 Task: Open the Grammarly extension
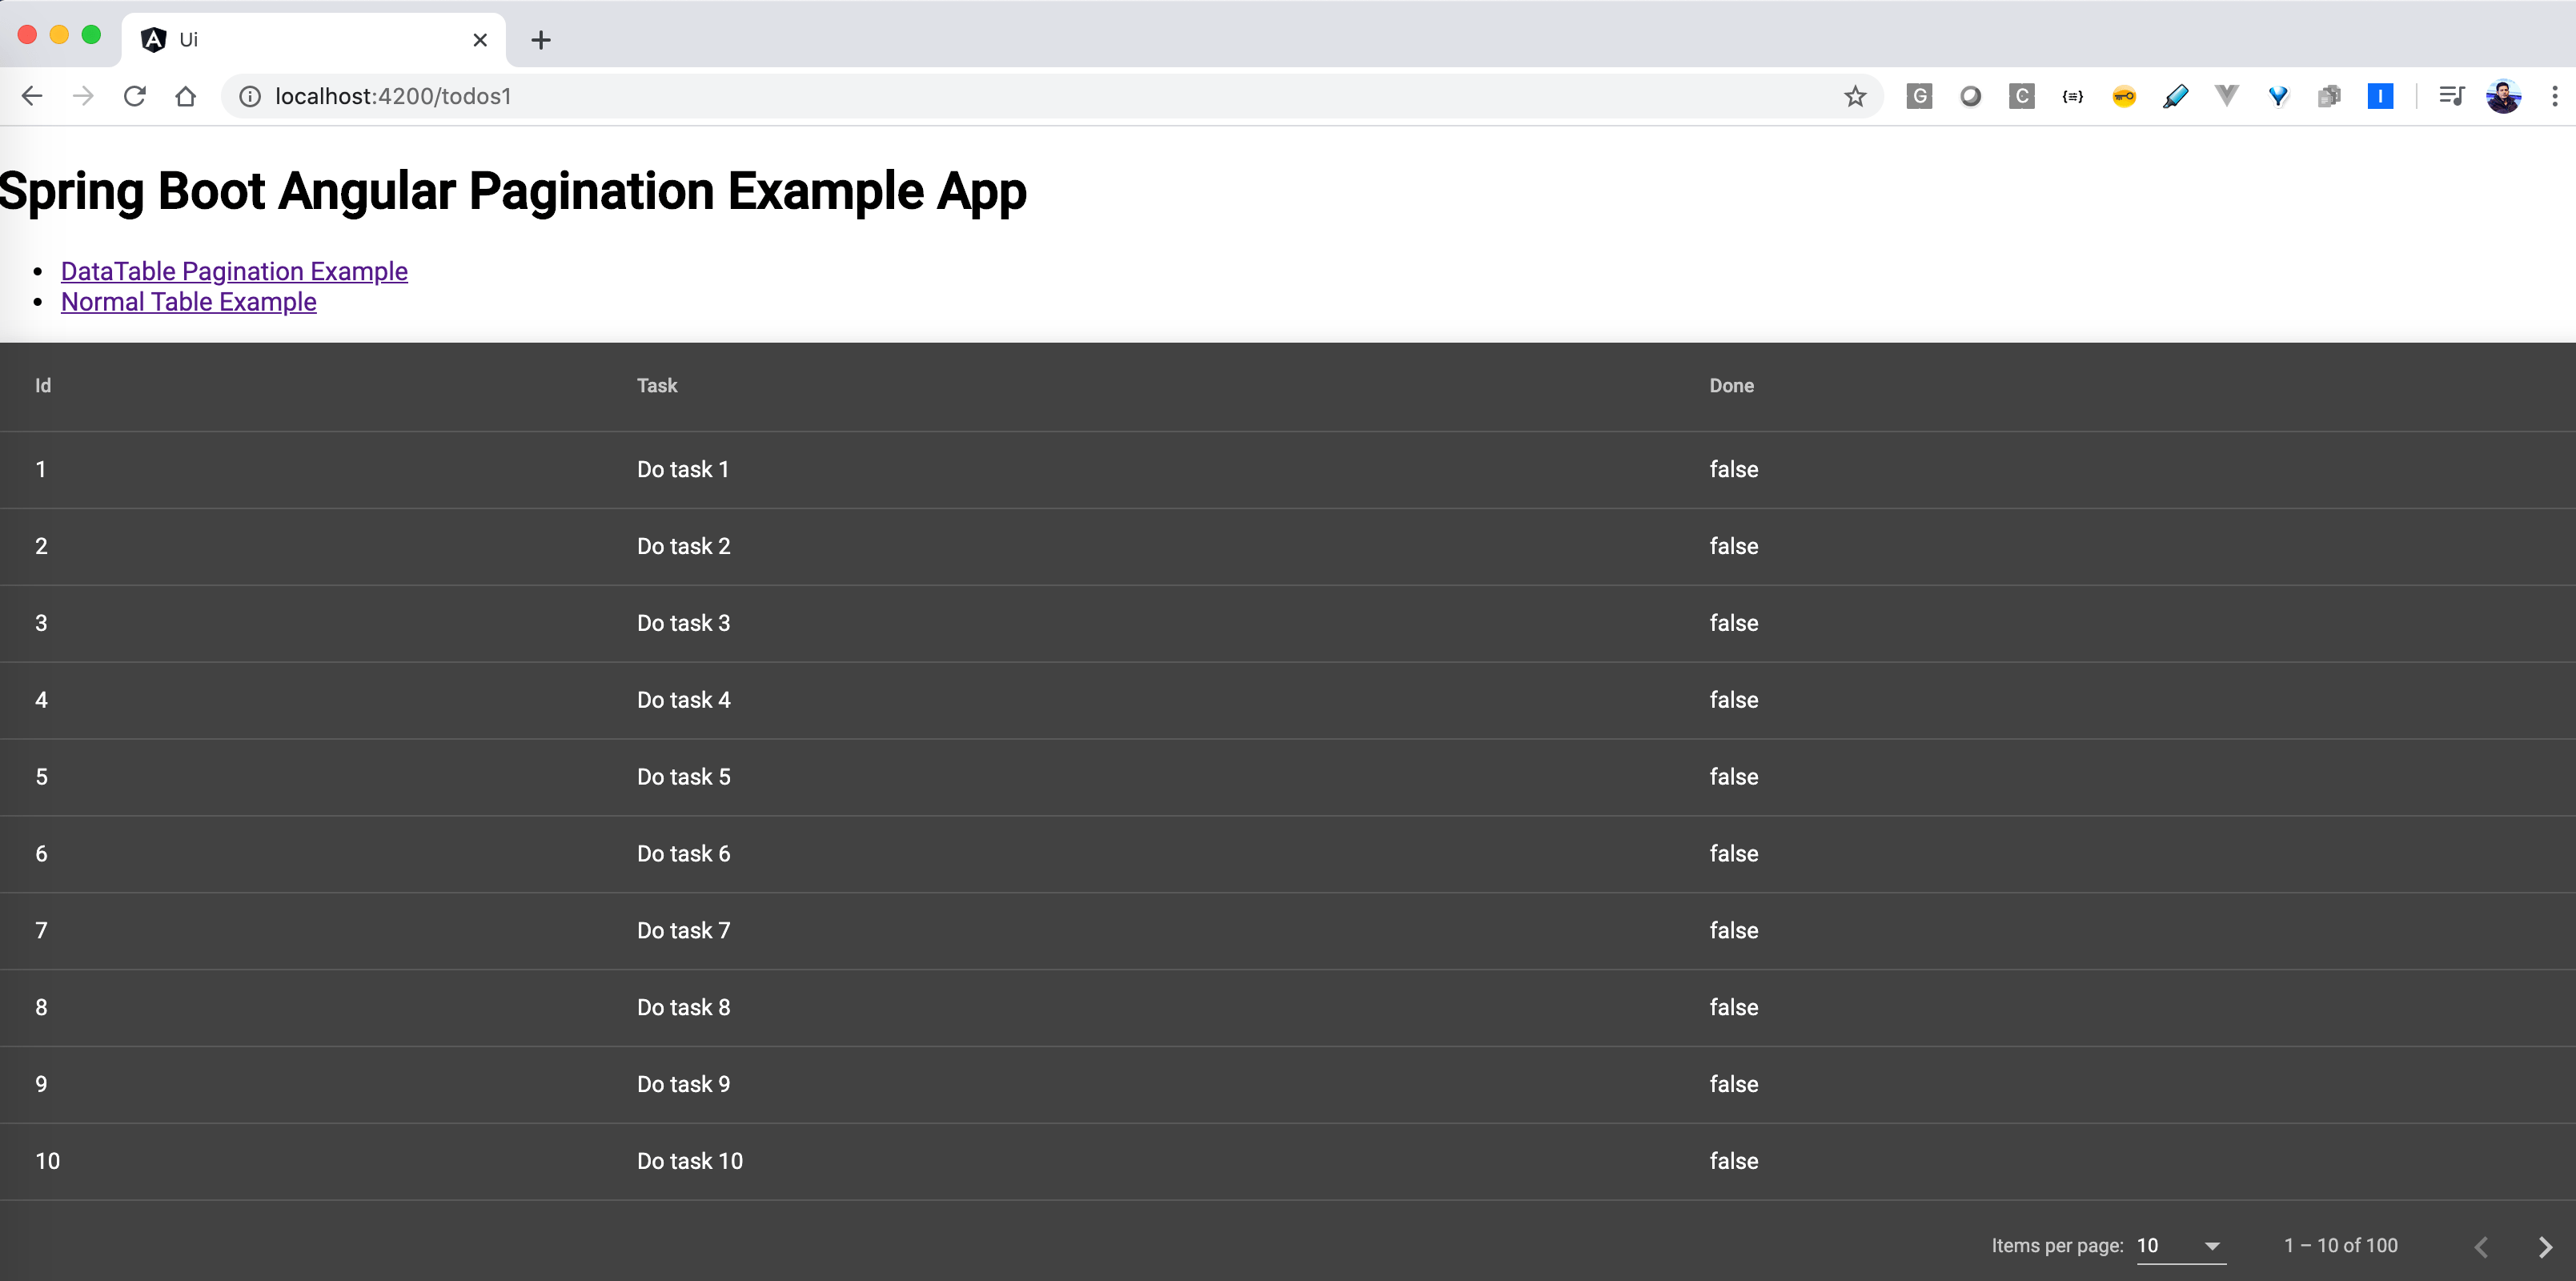tap(1920, 96)
